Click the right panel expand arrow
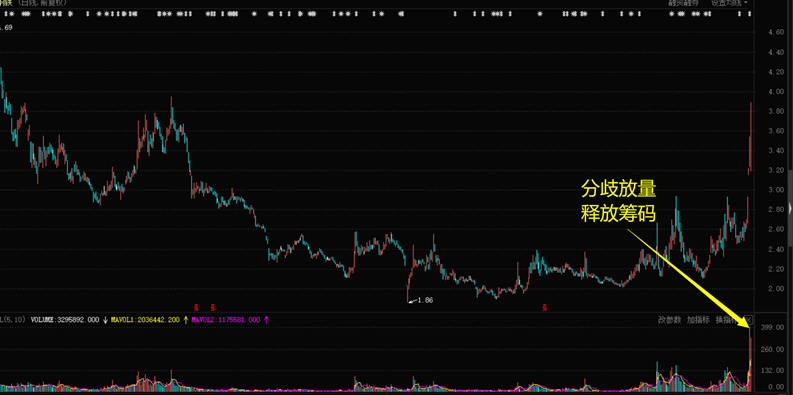 pyautogui.click(x=790, y=207)
